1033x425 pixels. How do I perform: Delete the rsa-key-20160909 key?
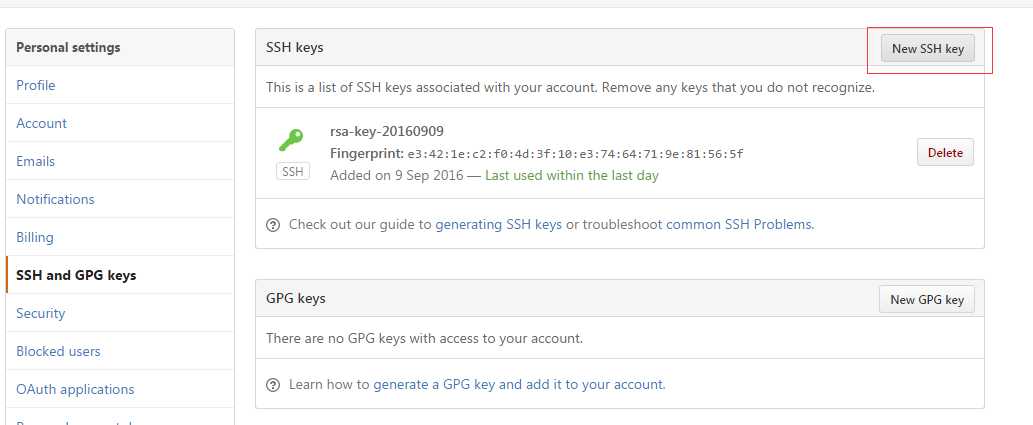coord(945,152)
